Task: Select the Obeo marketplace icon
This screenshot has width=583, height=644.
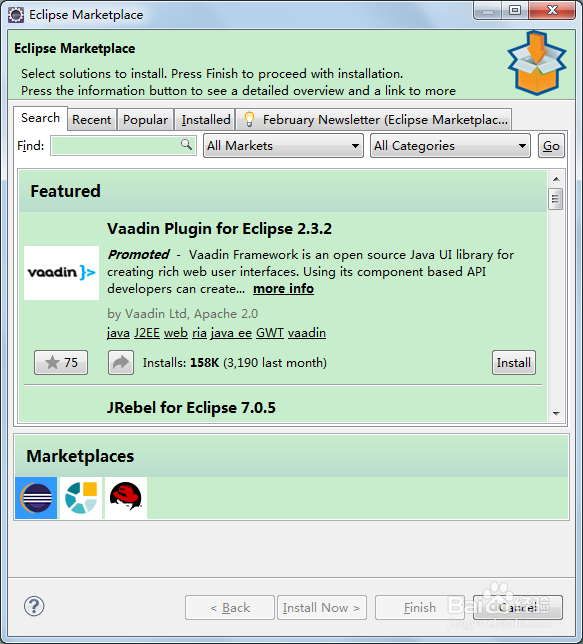Action: [81, 498]
